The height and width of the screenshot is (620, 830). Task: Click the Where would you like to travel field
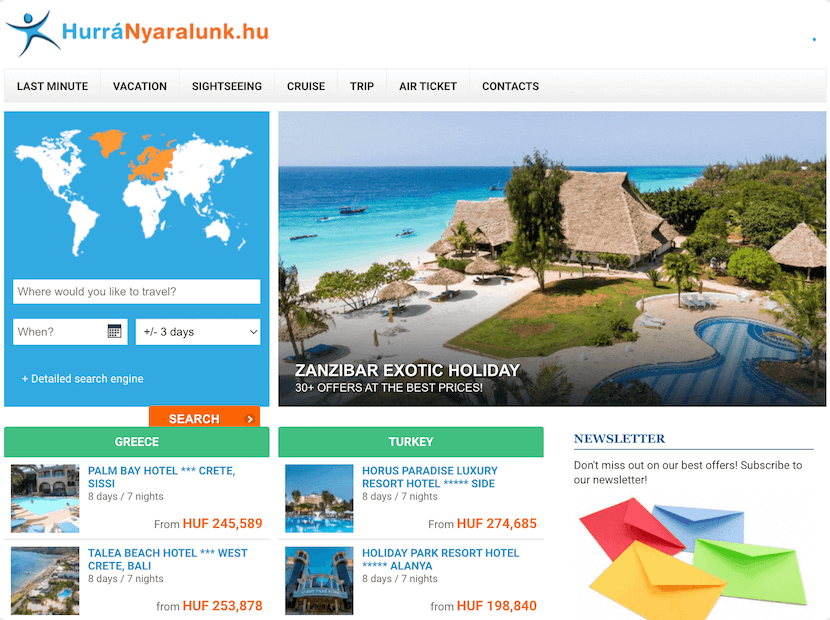pyautogui.click(x=137, y=291)
